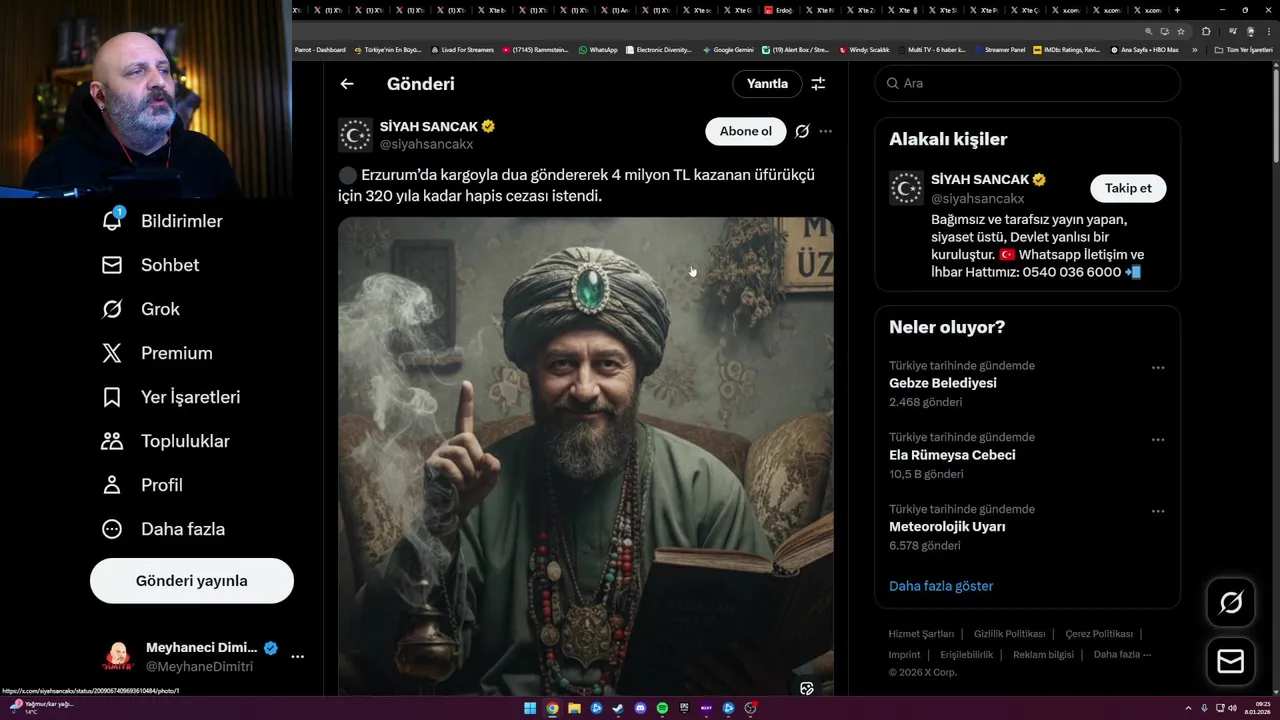The image size is (1280, 720).
Task: Open more options for Ela Rümeysa Cebeci trend
Action: [x=1158, y=440]
